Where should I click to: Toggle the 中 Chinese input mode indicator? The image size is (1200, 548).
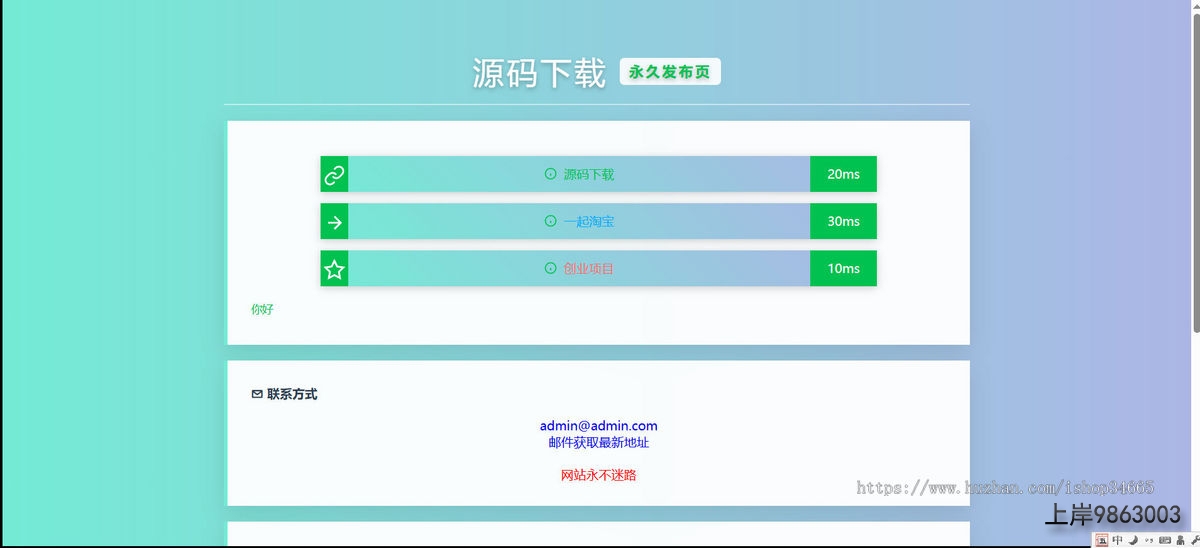point(1117,540)
